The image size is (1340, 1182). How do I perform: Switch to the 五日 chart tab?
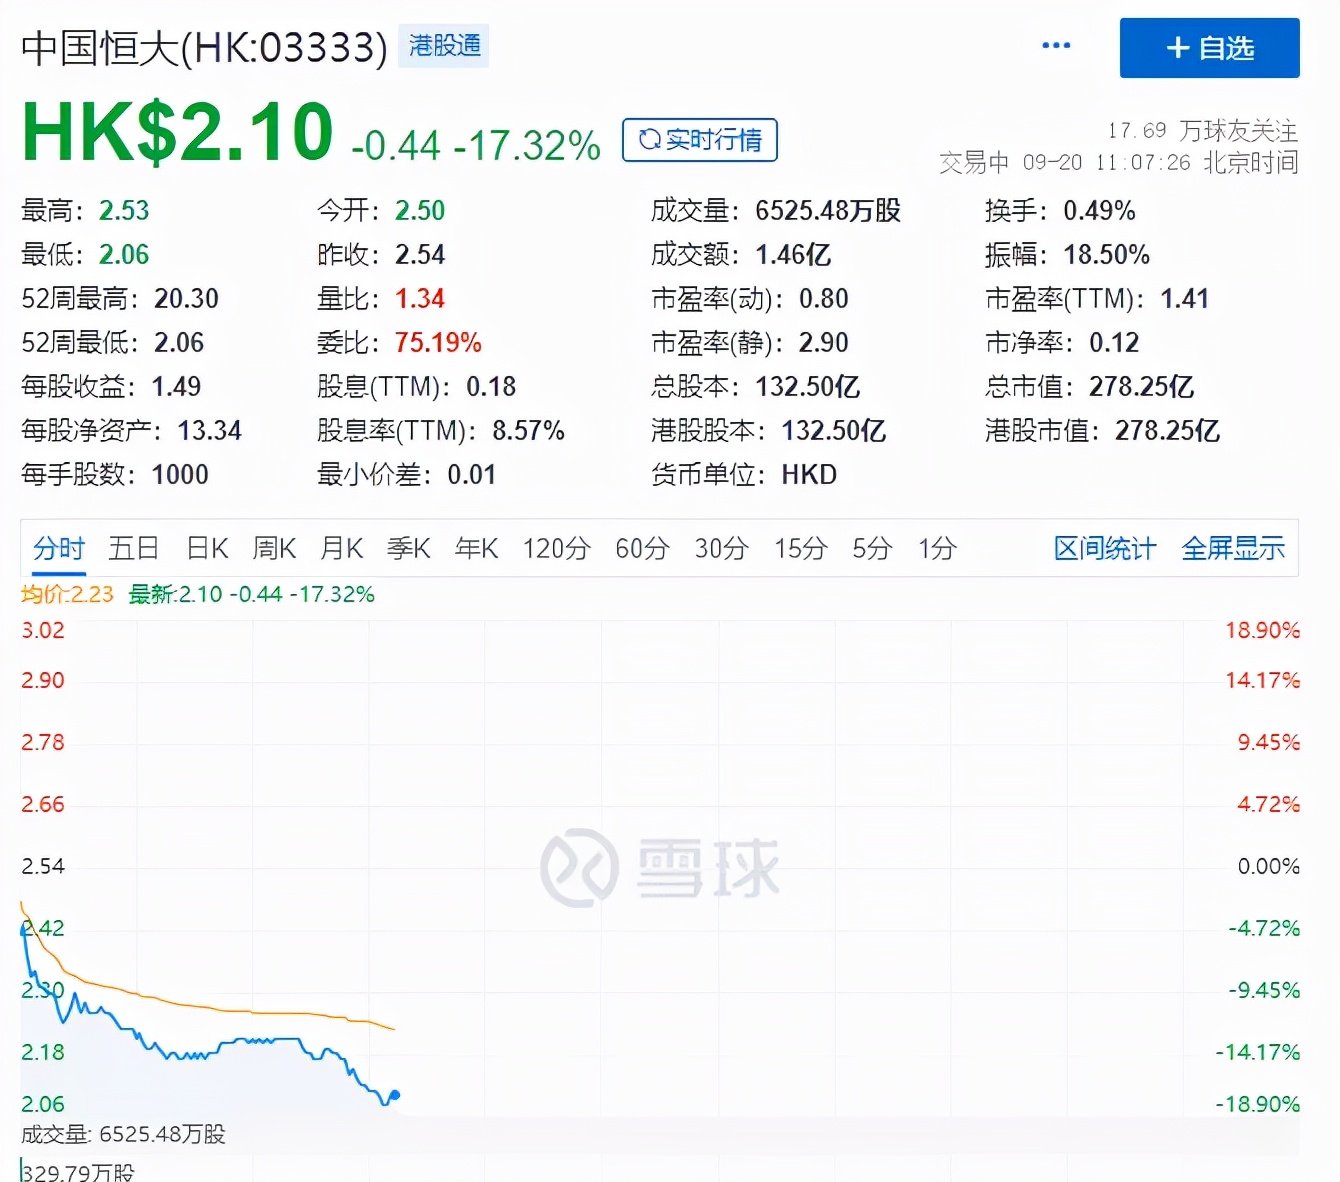(x=134, y=548)
